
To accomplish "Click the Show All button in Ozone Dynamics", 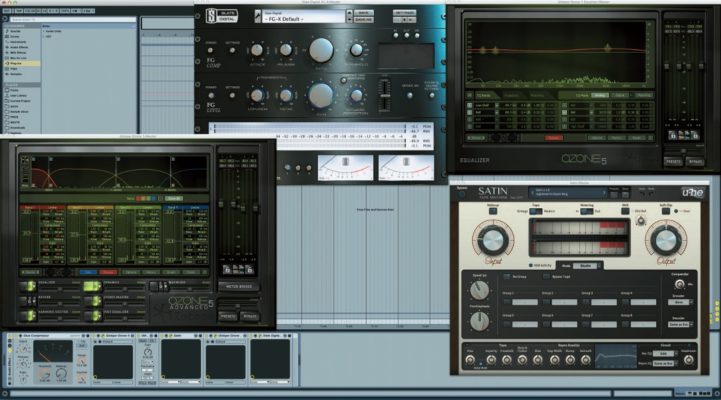I will [174, 199].
